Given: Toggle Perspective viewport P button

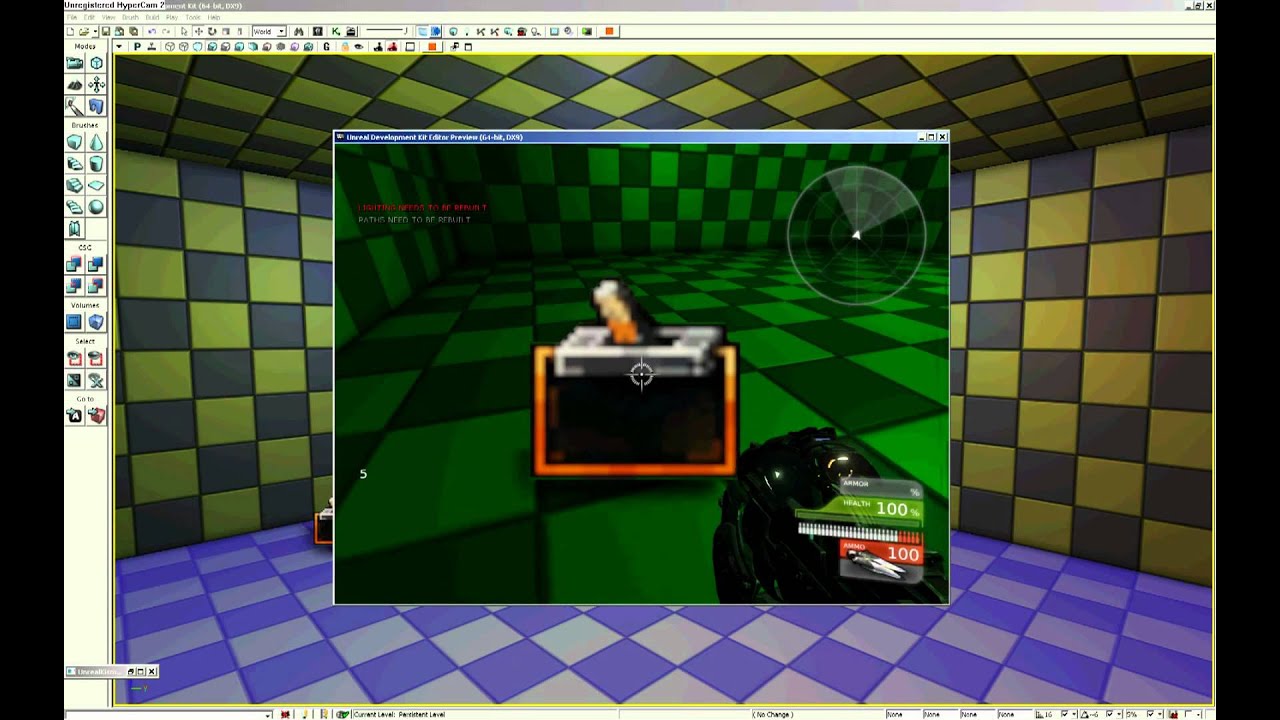Looking at the screenshot, I should click(x=137, y=47).
